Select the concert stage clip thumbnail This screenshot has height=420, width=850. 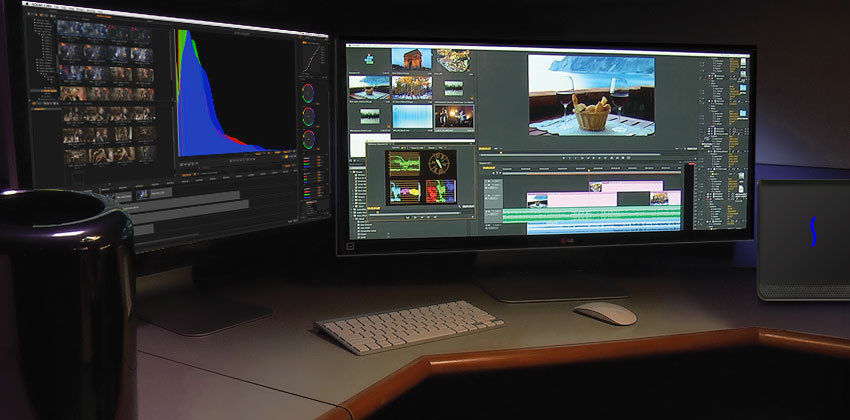[454, 116]
